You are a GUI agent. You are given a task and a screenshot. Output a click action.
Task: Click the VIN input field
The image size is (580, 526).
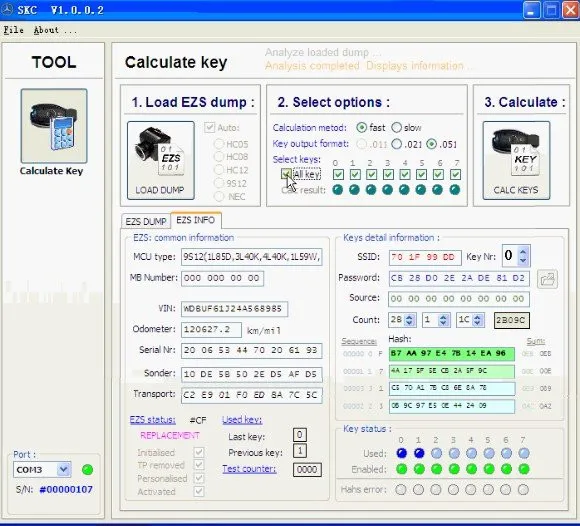(234, 309)
